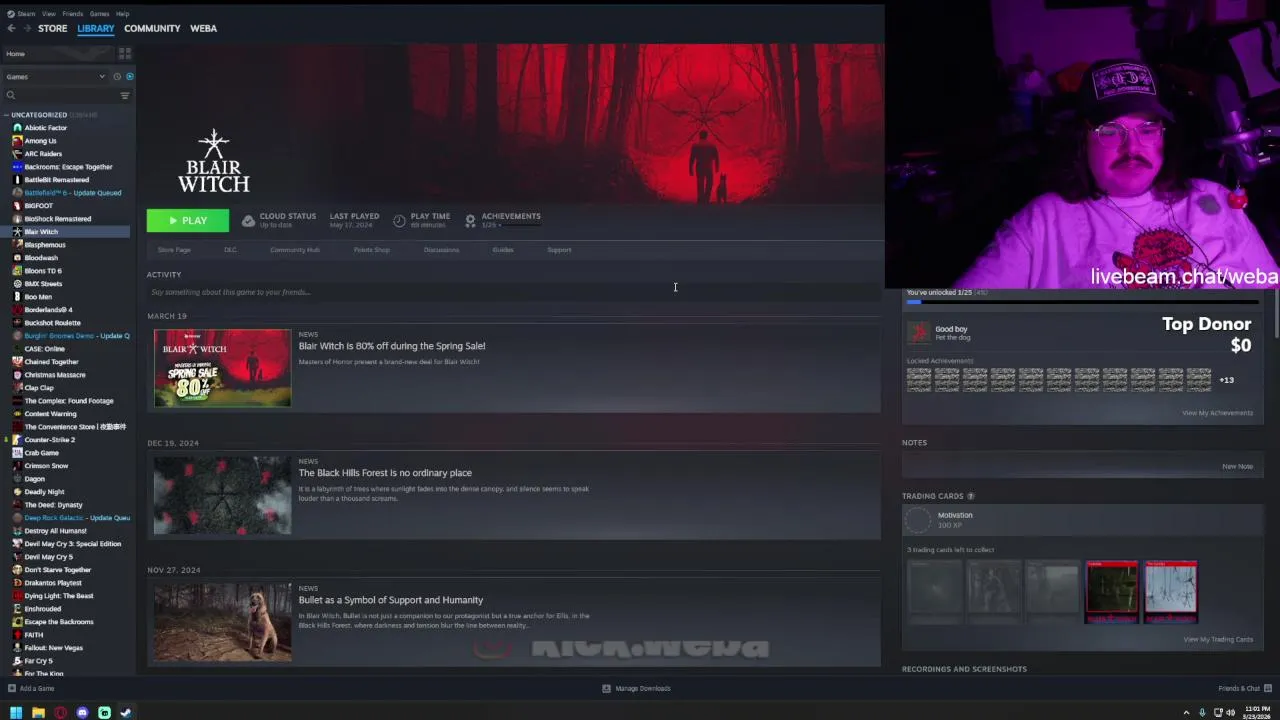Open Friends & Chat

click(x=1244, y=688)
